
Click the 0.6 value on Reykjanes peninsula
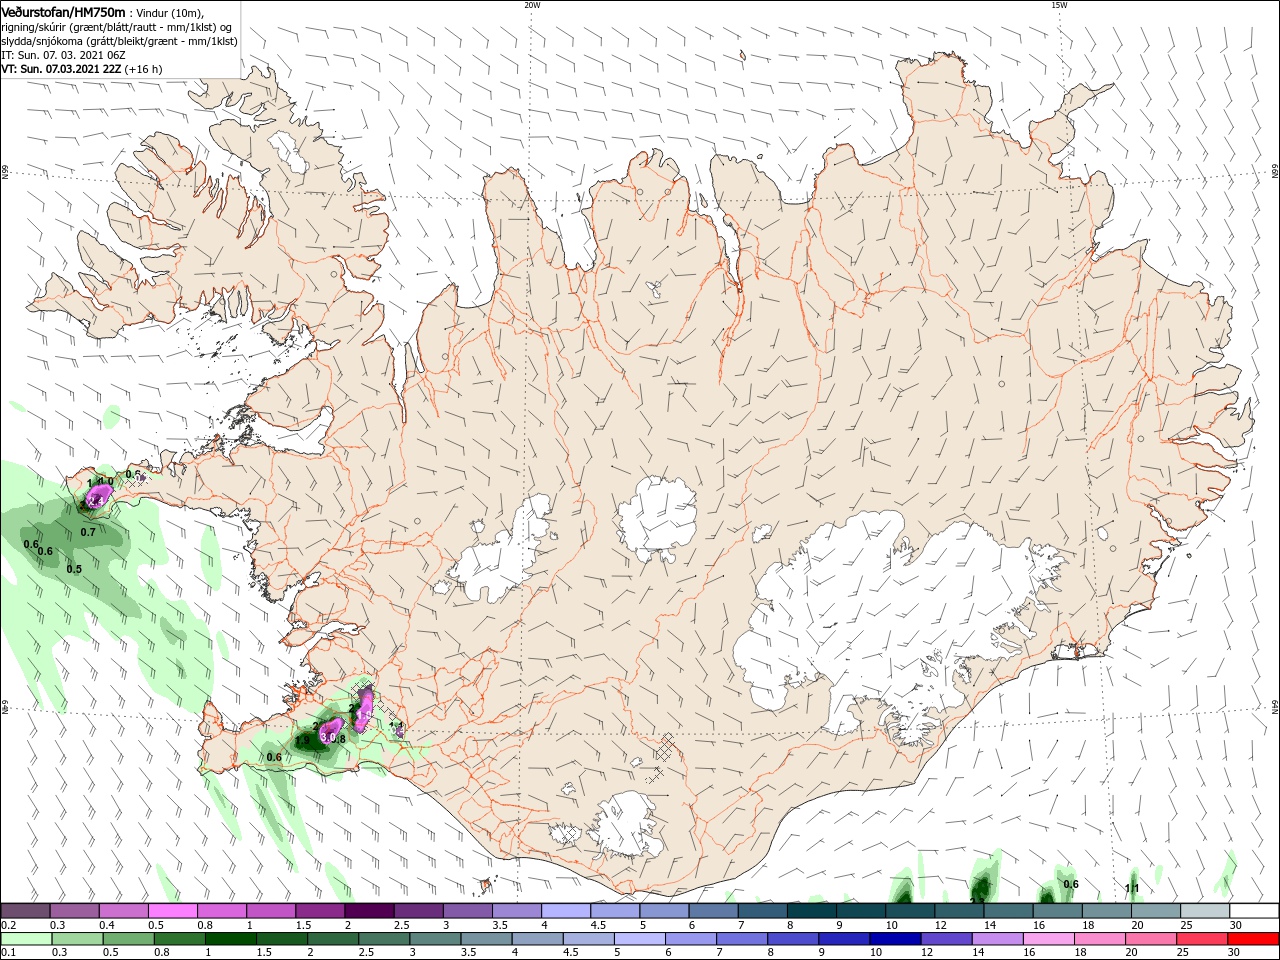point(274,757)
